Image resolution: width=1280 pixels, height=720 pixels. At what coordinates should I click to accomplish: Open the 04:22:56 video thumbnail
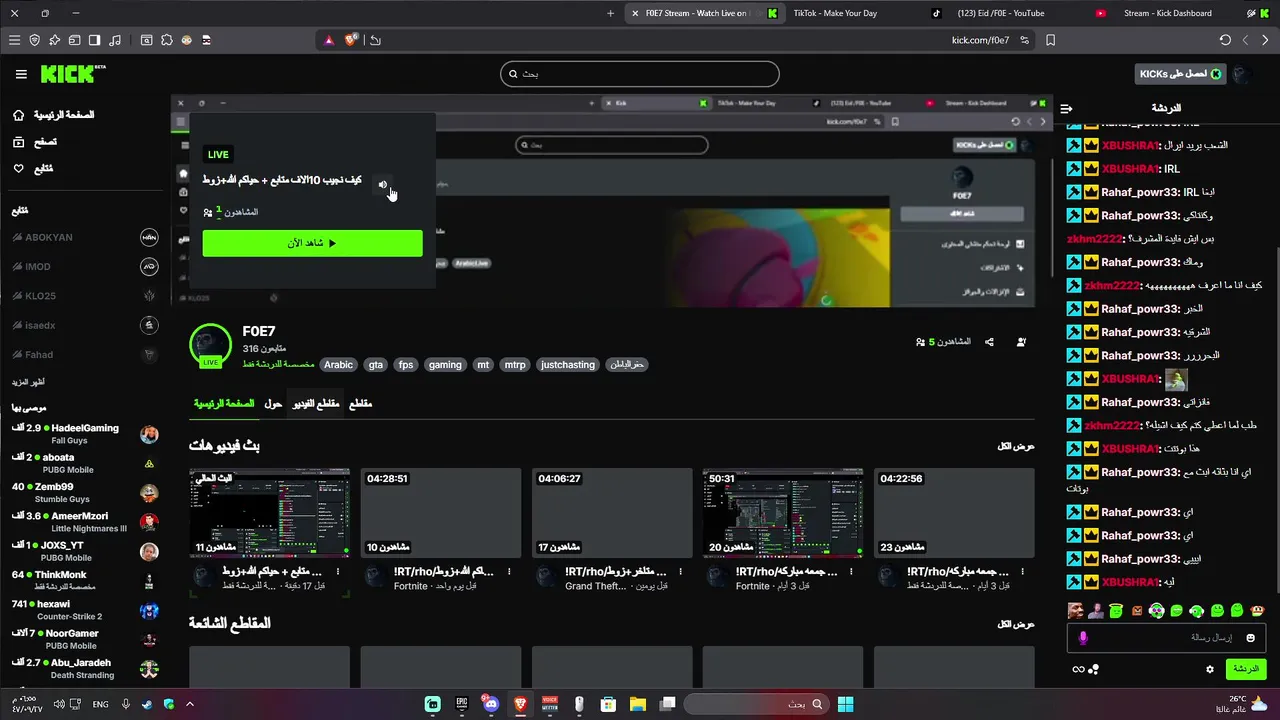[x=954, y=513]
